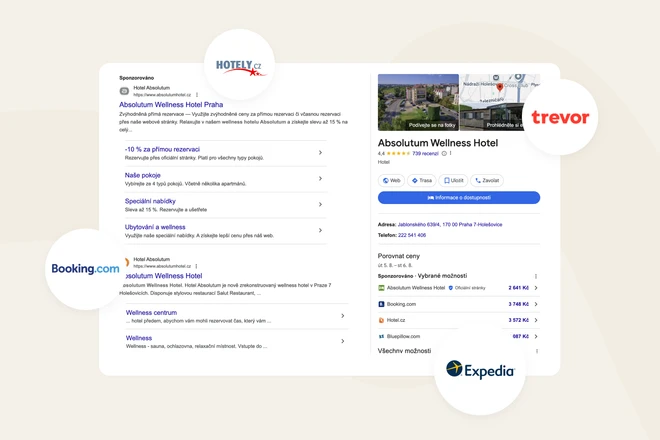Screen dimensions: 660x440
Task: Click the price 2 641 Kč
Action: [519, 288]
